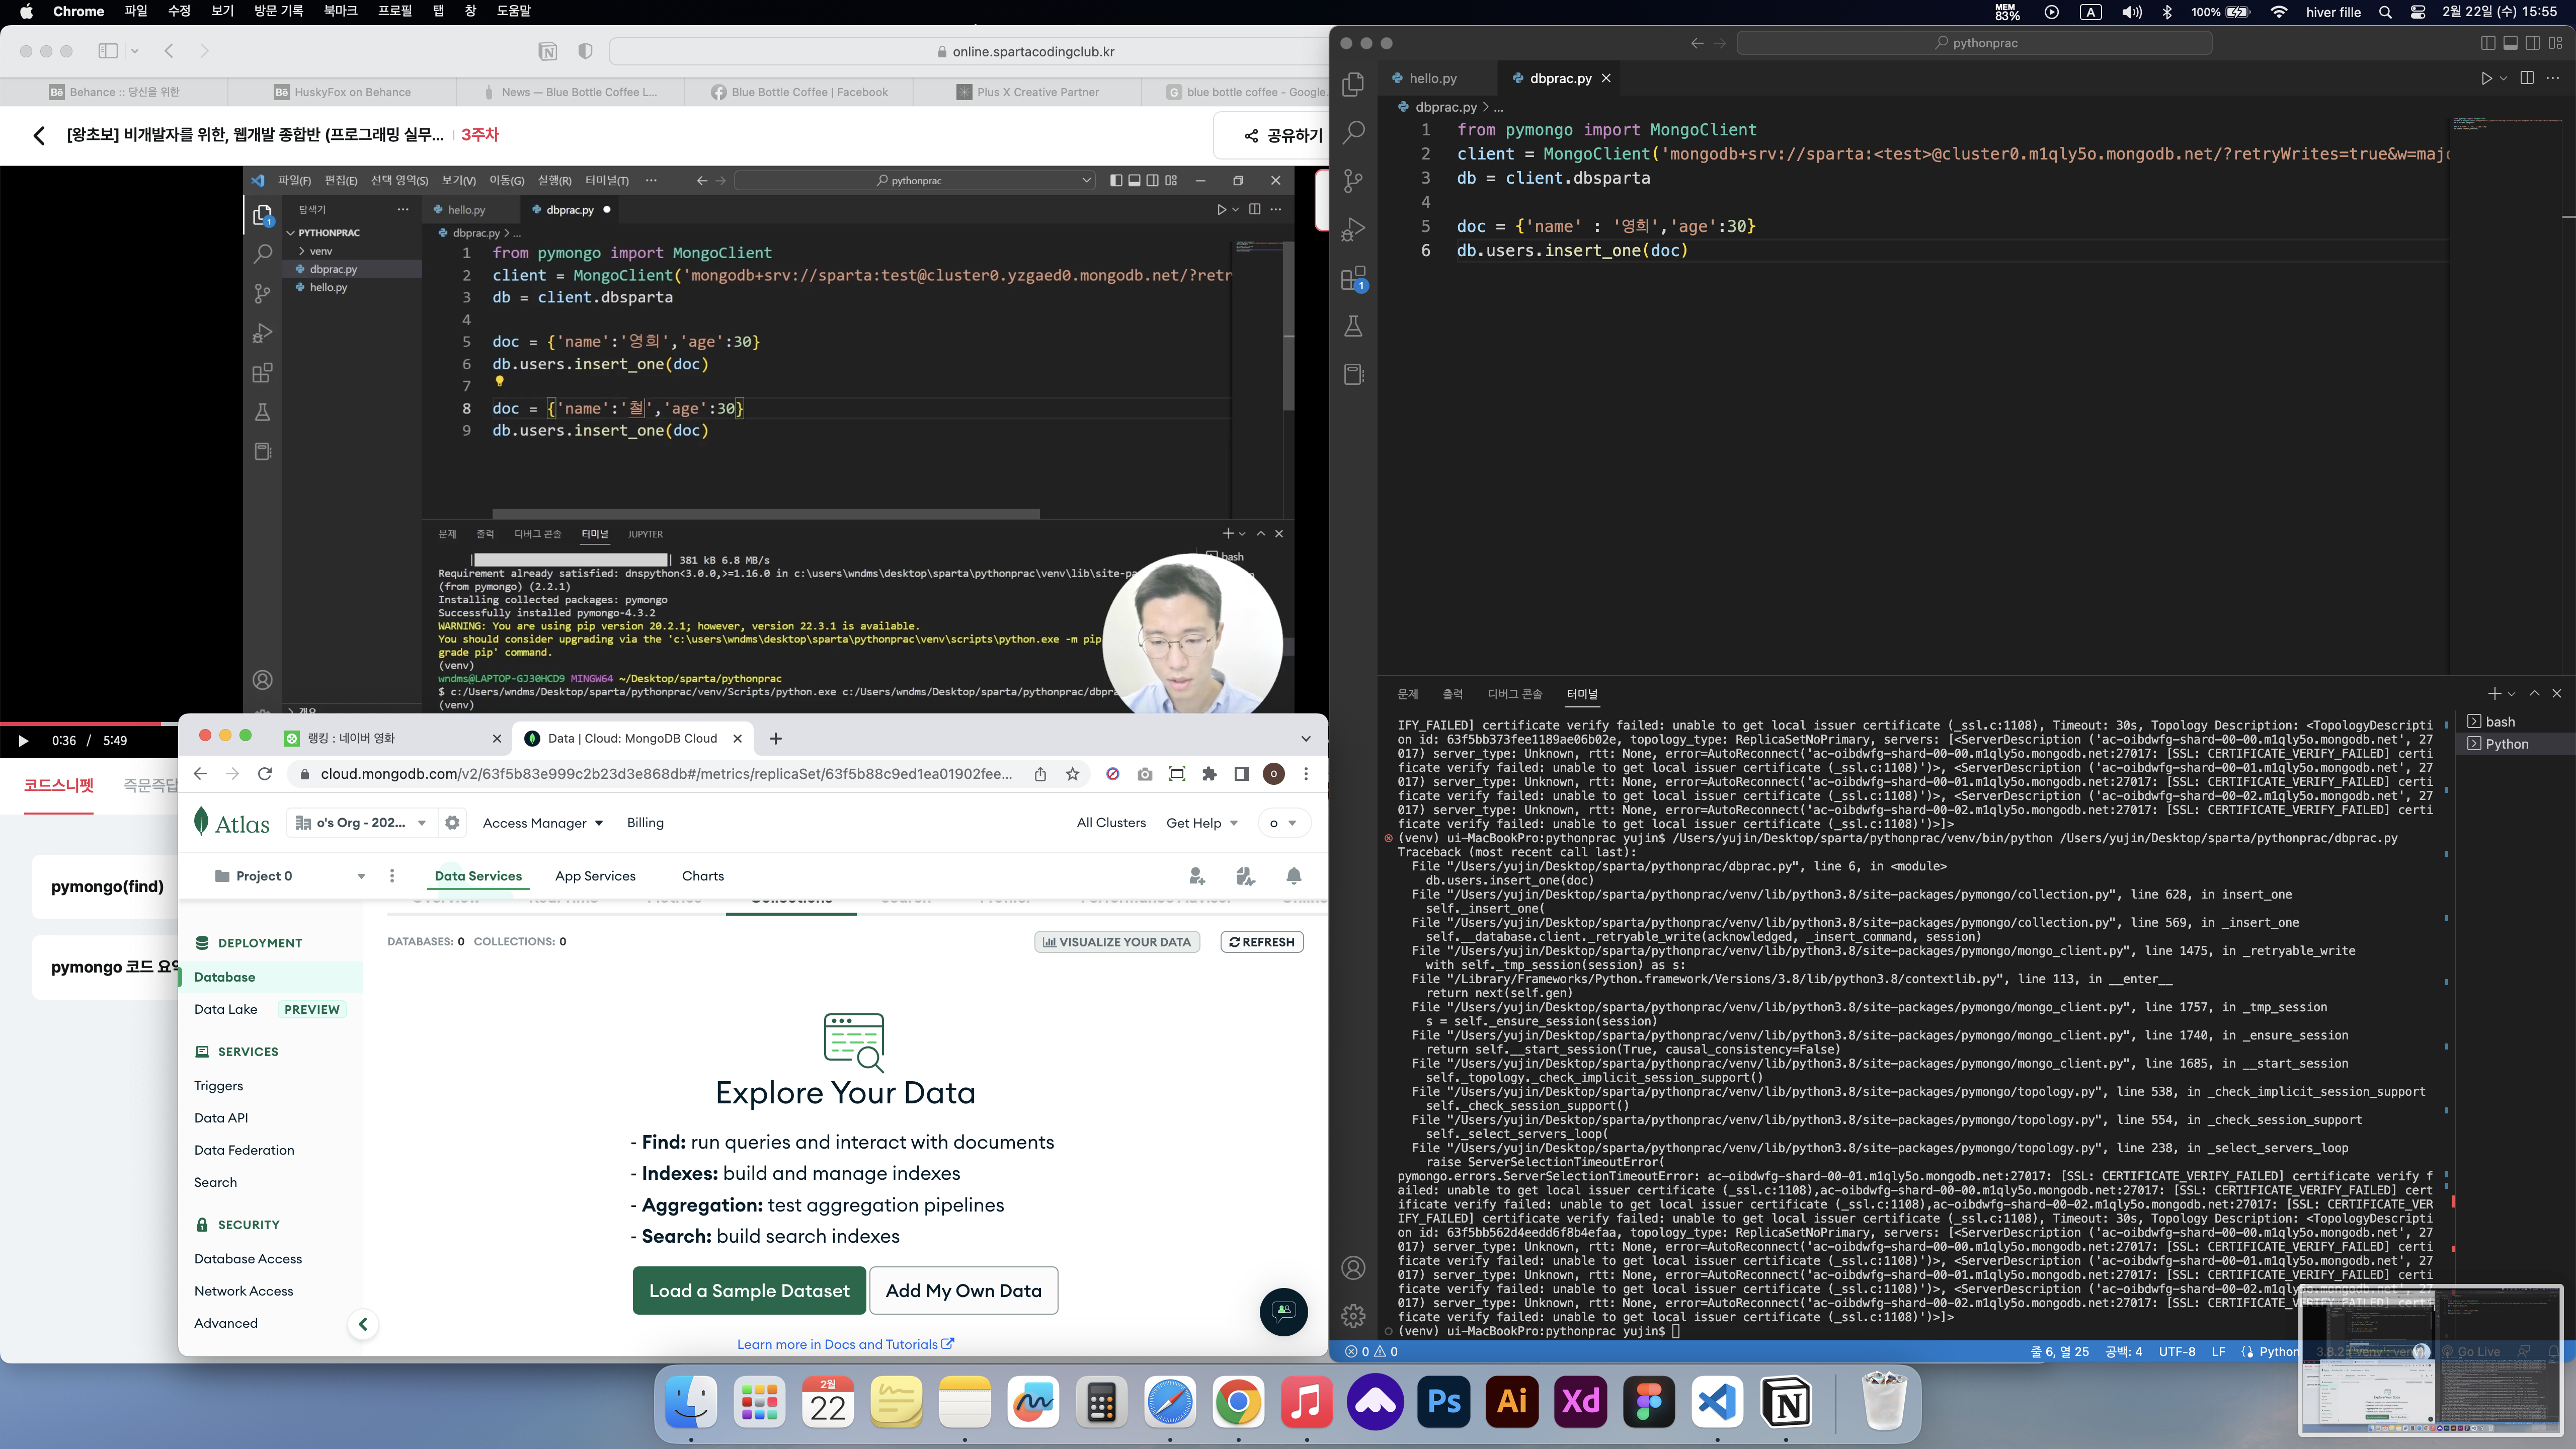
Task: Open Search in right VS Code activity bar
Action: point(1353,132)
